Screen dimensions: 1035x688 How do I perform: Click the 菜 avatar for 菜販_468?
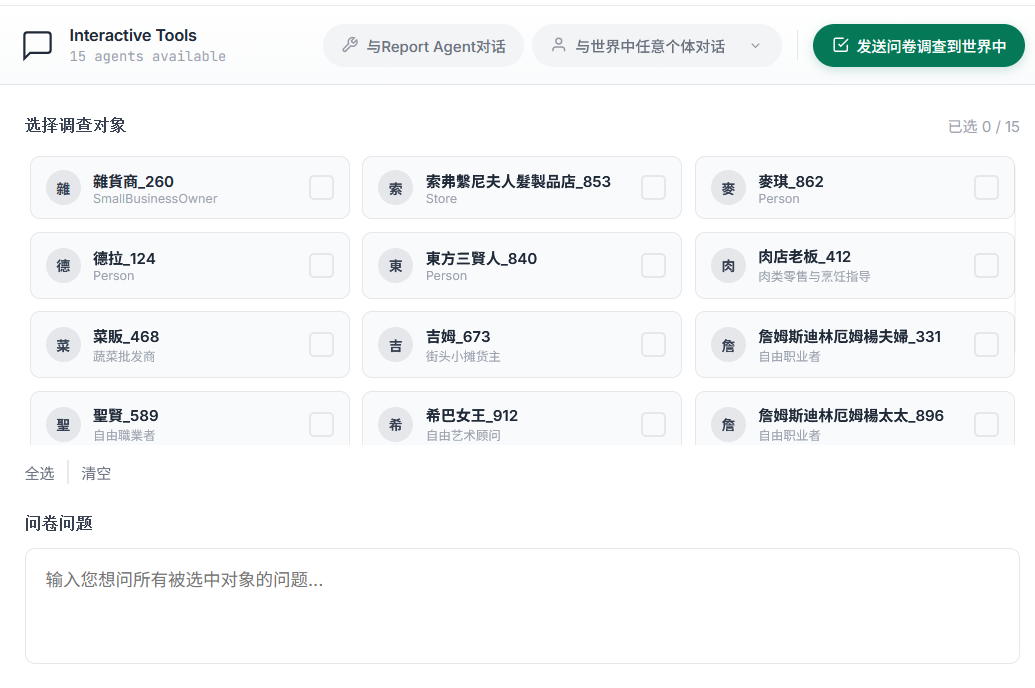pos(63,345)
